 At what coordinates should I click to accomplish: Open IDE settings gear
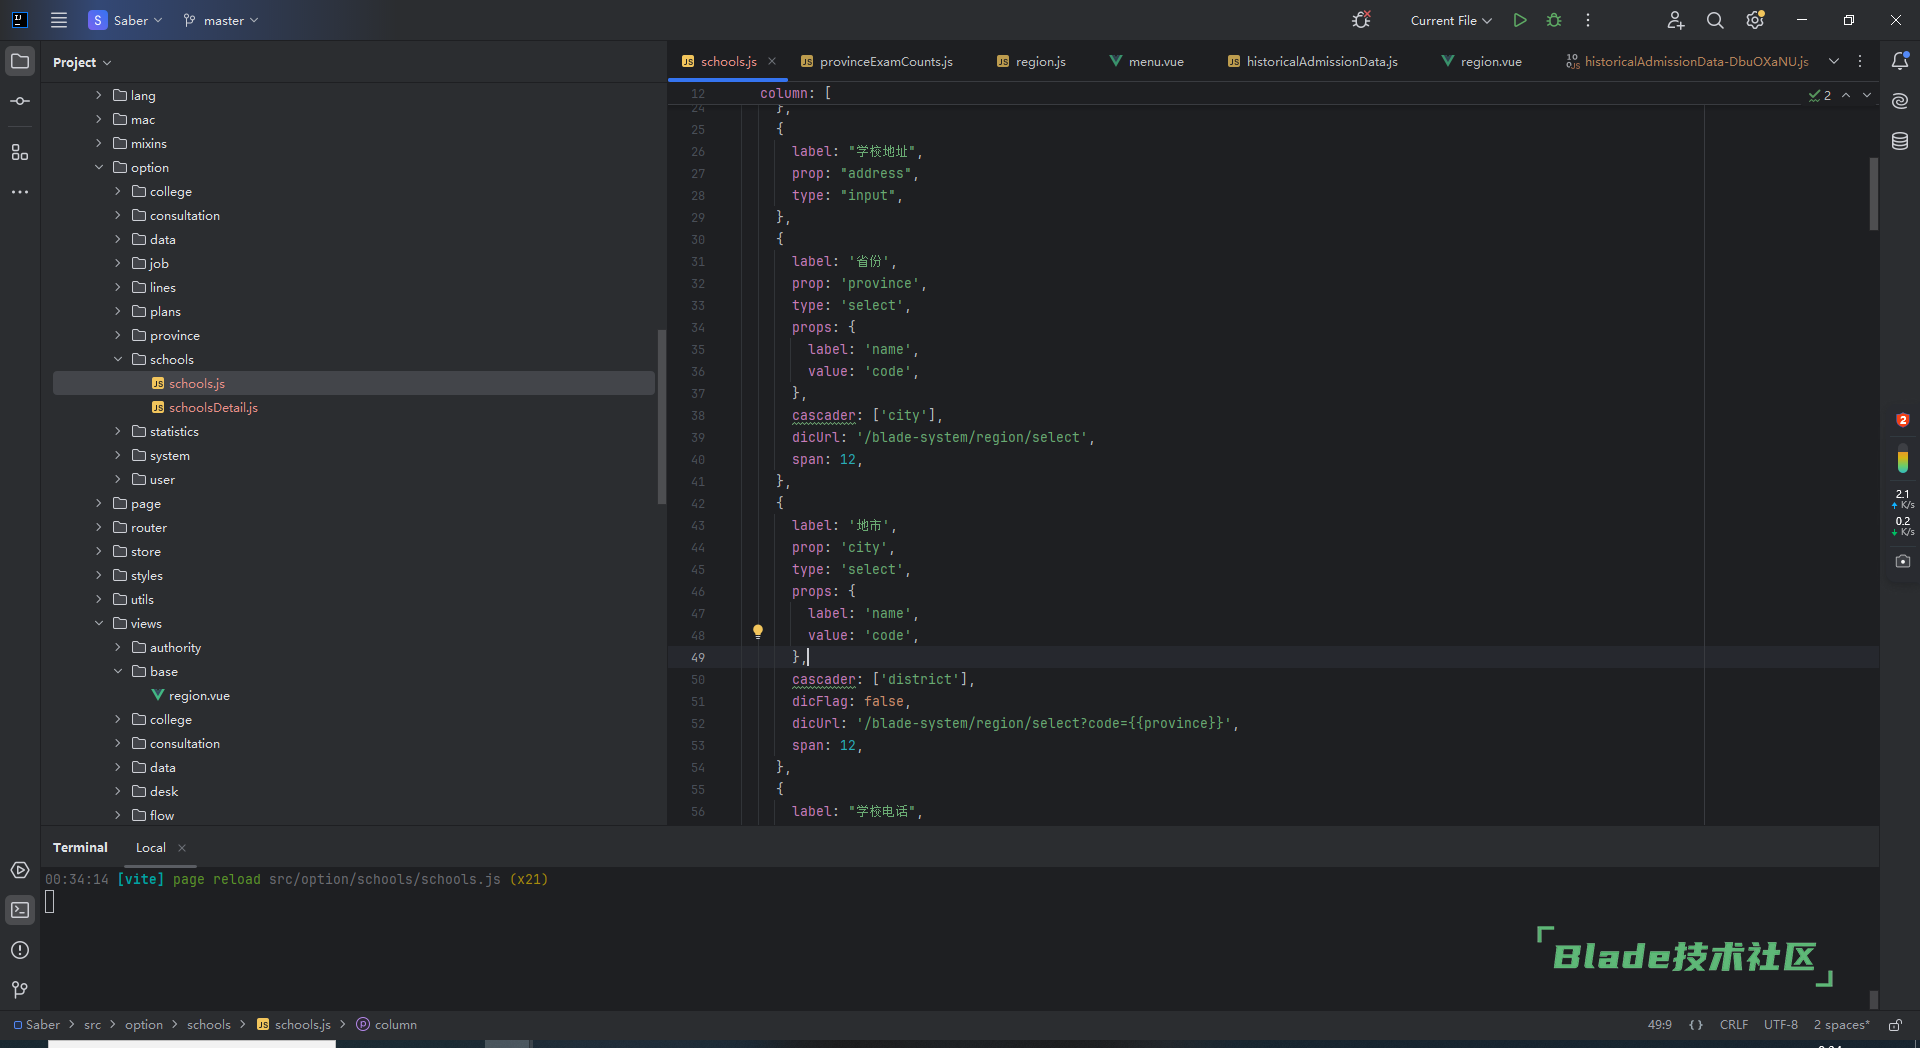(1755, 20)
